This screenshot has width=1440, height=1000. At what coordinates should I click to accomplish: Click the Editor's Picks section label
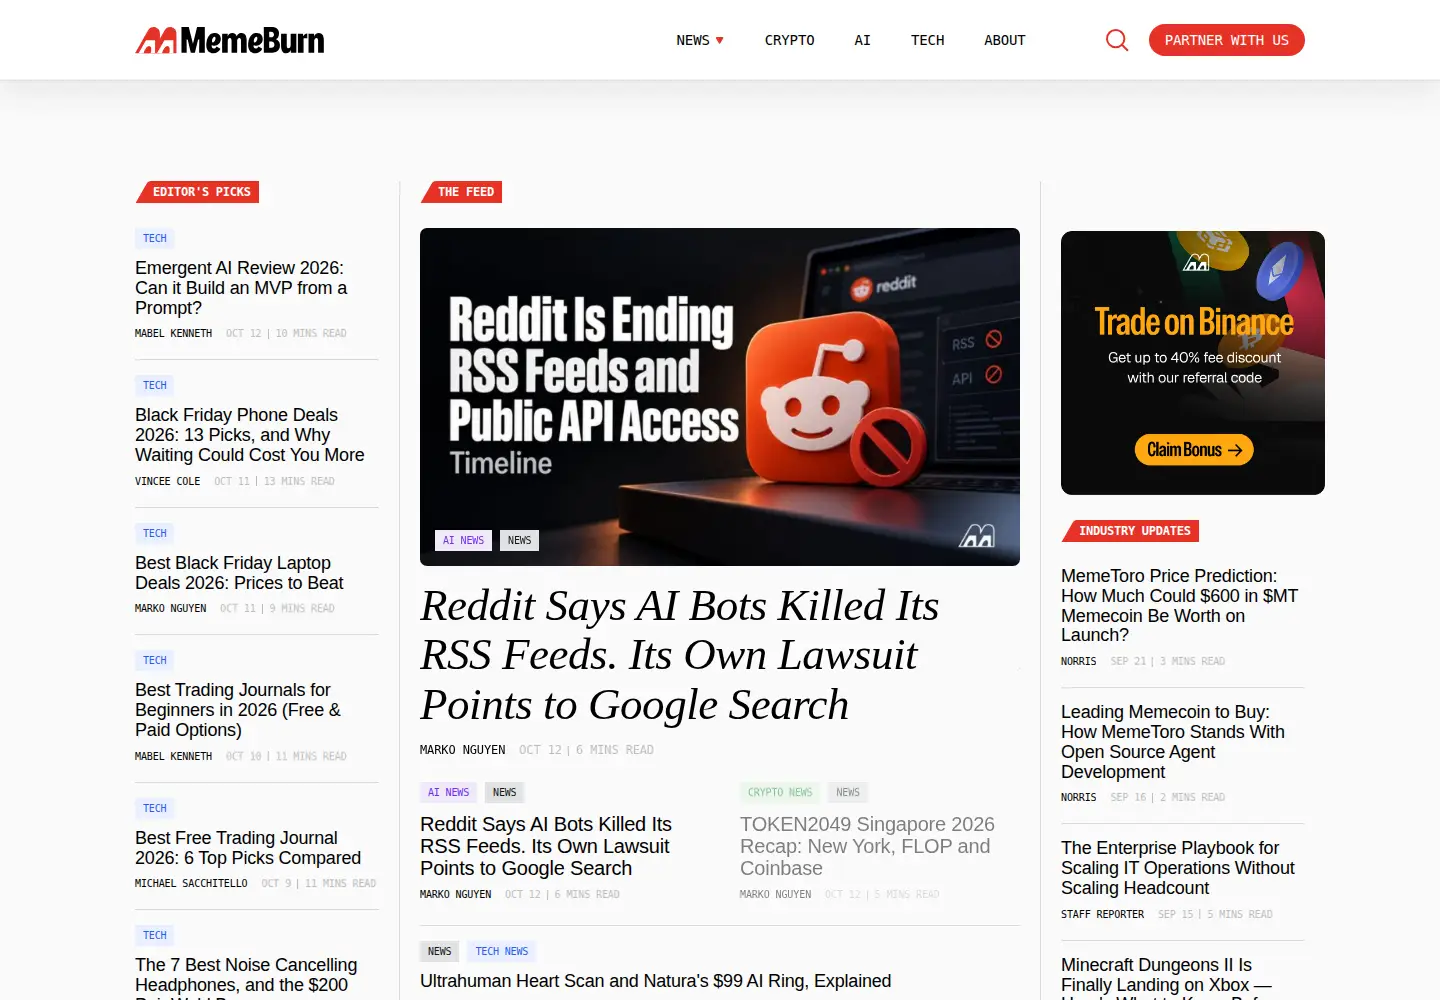click(x=198, y=192)
